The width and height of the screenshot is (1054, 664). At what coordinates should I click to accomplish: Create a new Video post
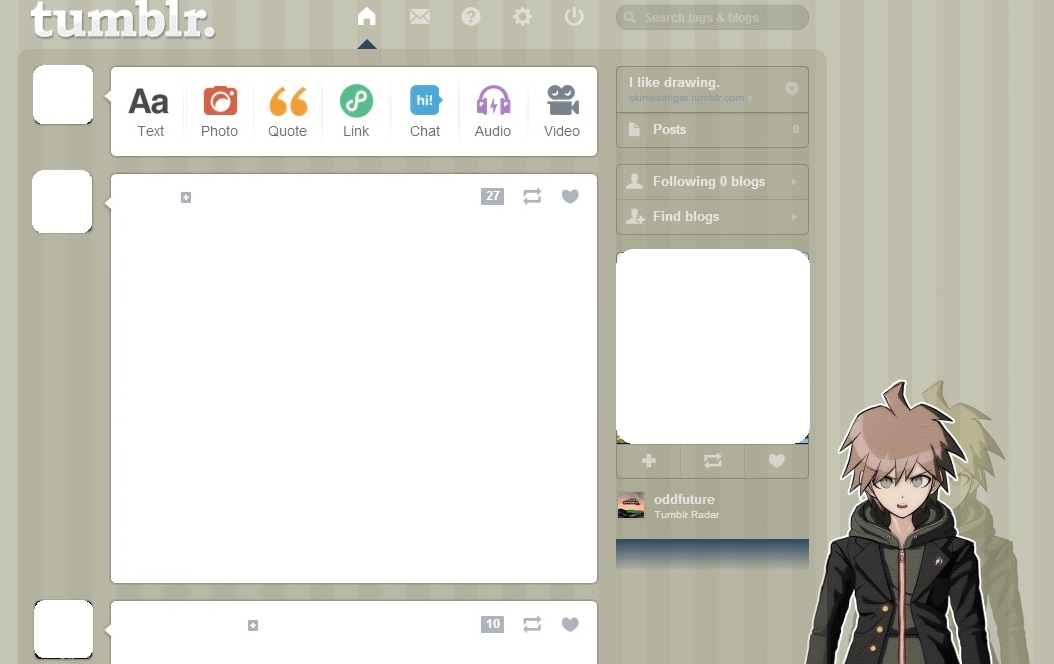click(562, 112)
